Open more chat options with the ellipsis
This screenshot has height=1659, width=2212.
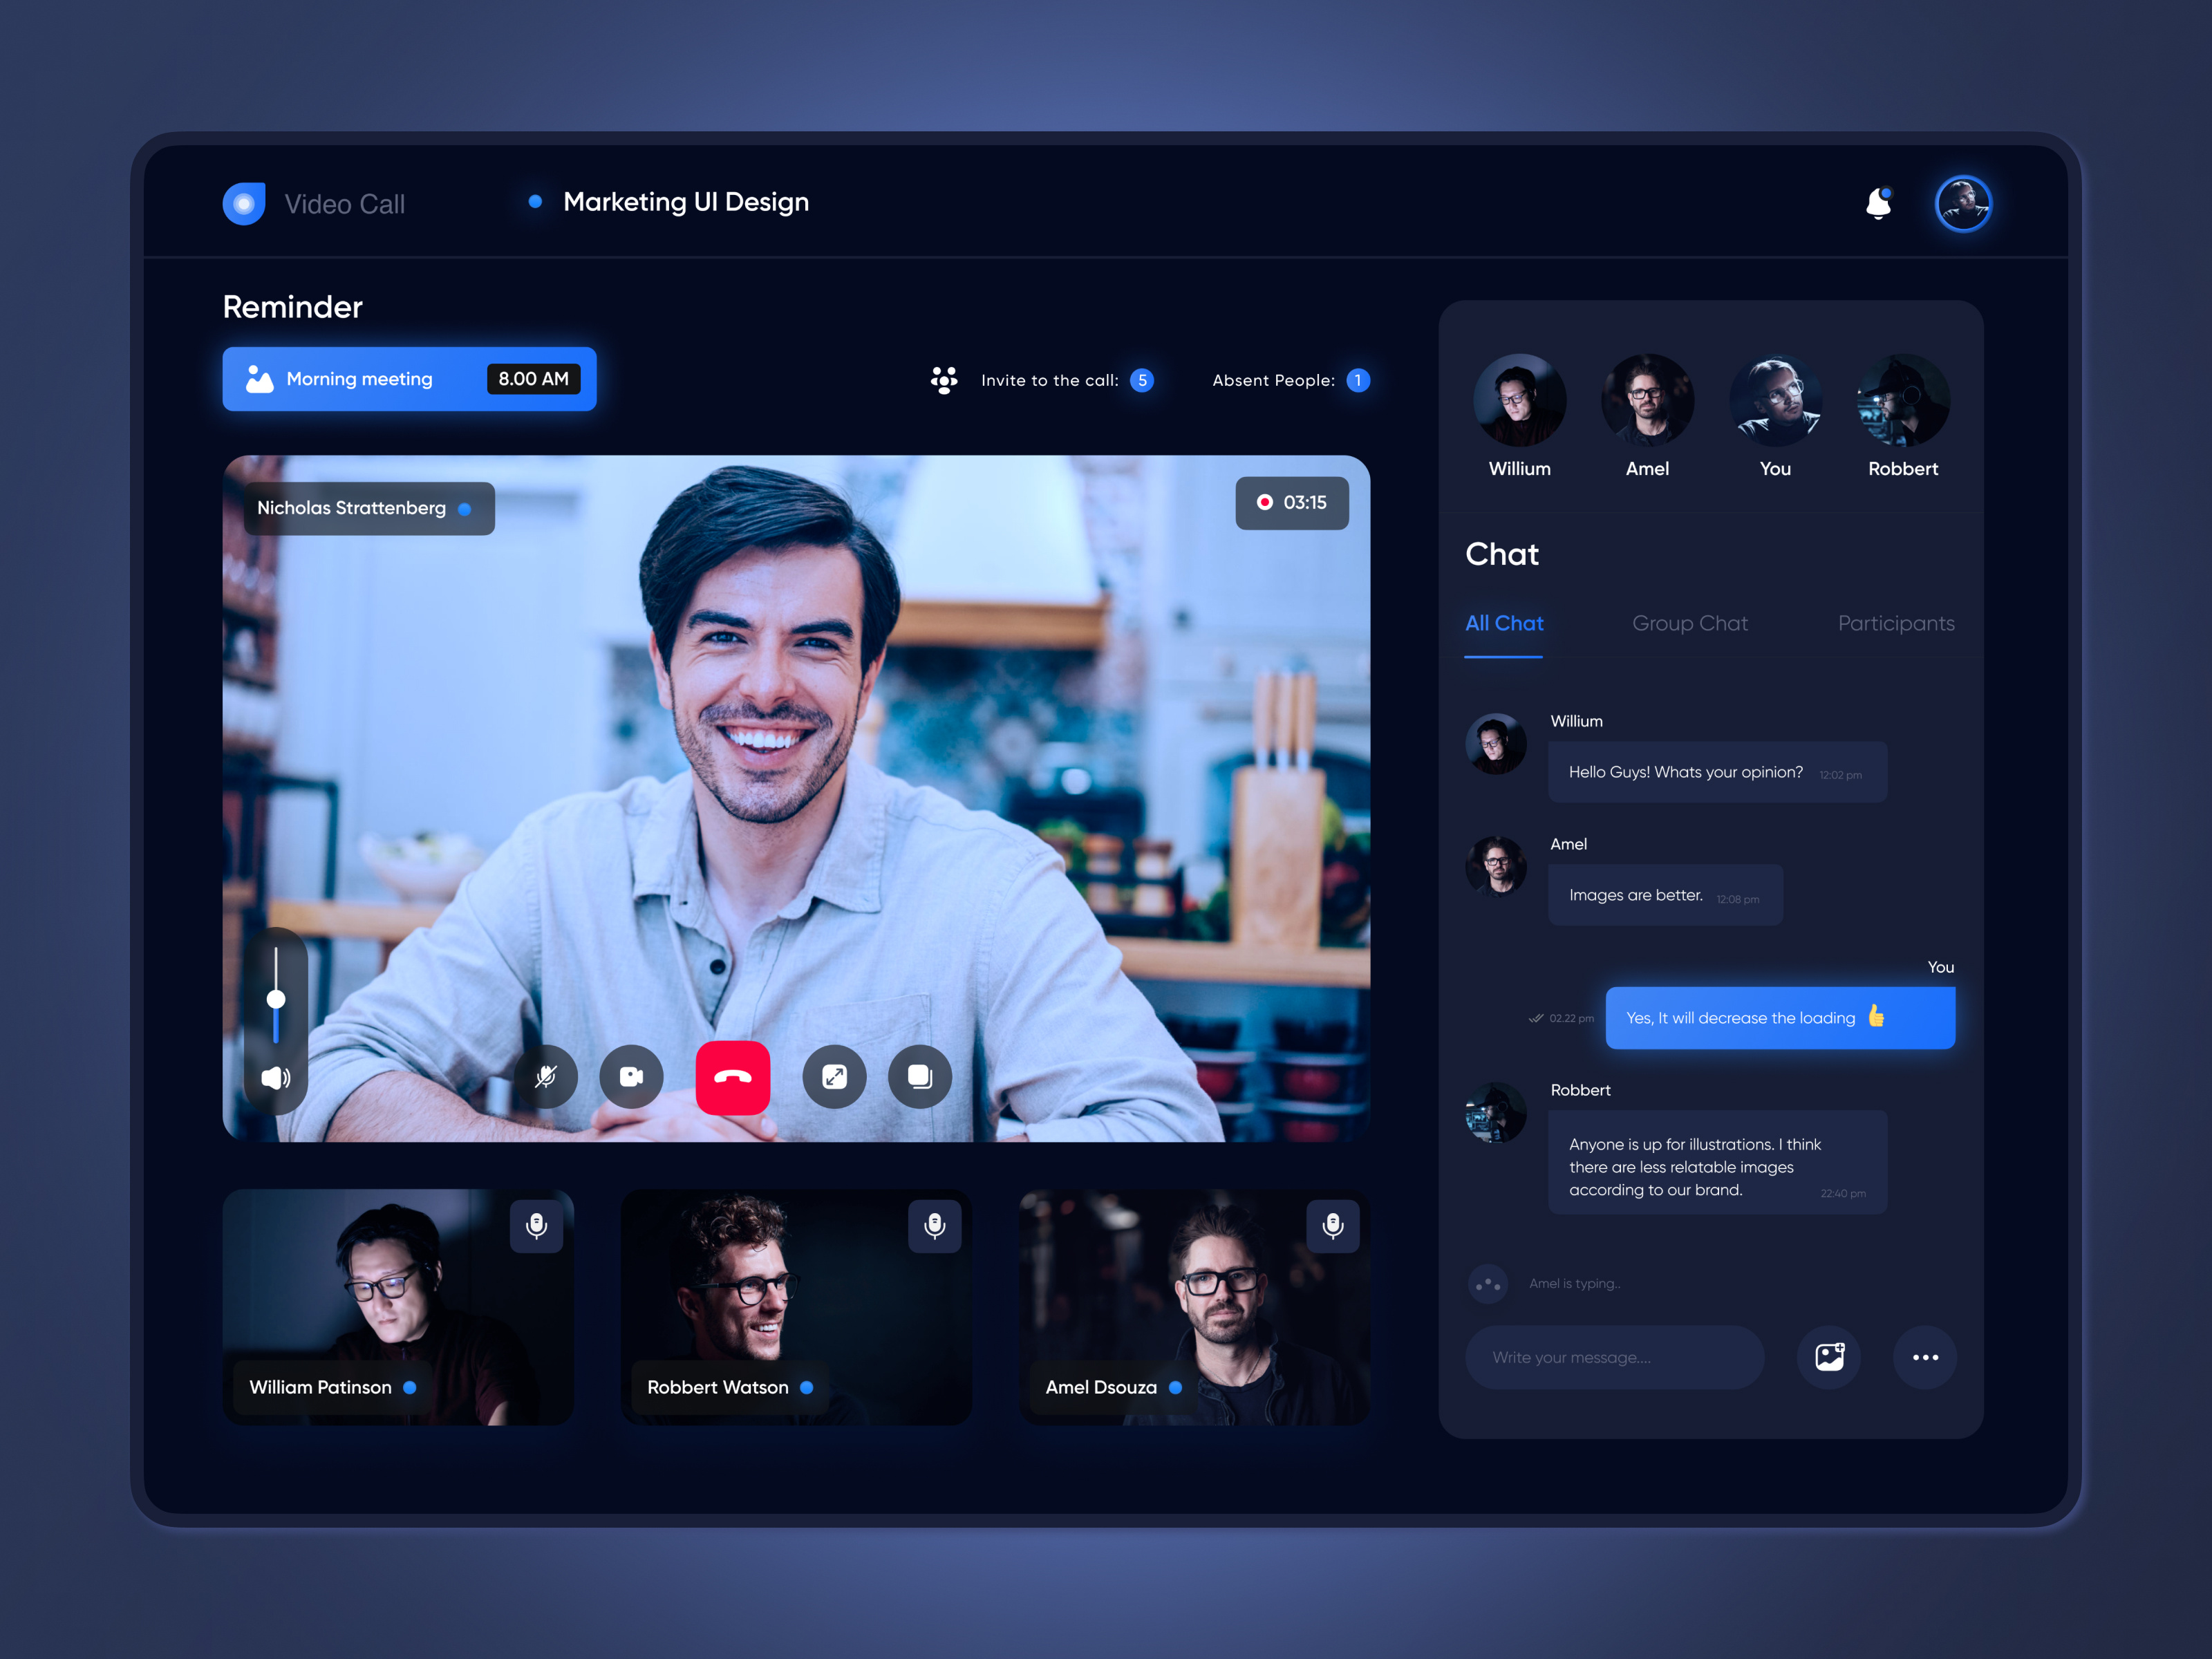coord(1925,1357)
